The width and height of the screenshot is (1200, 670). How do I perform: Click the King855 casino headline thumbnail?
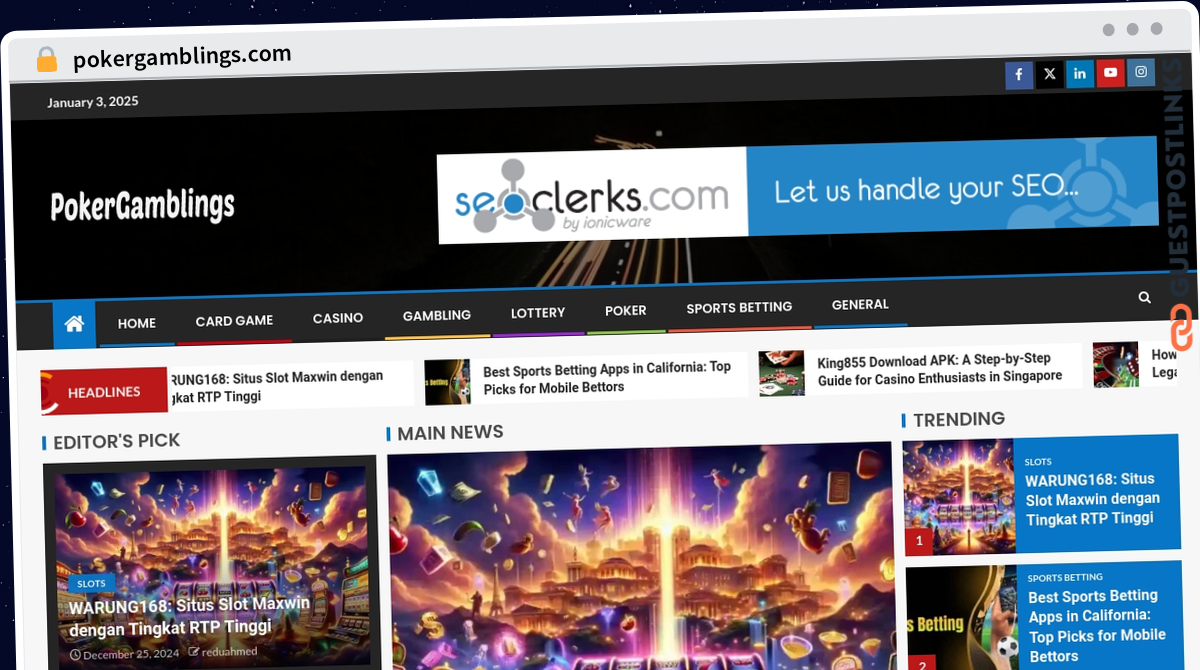point(781,373)
